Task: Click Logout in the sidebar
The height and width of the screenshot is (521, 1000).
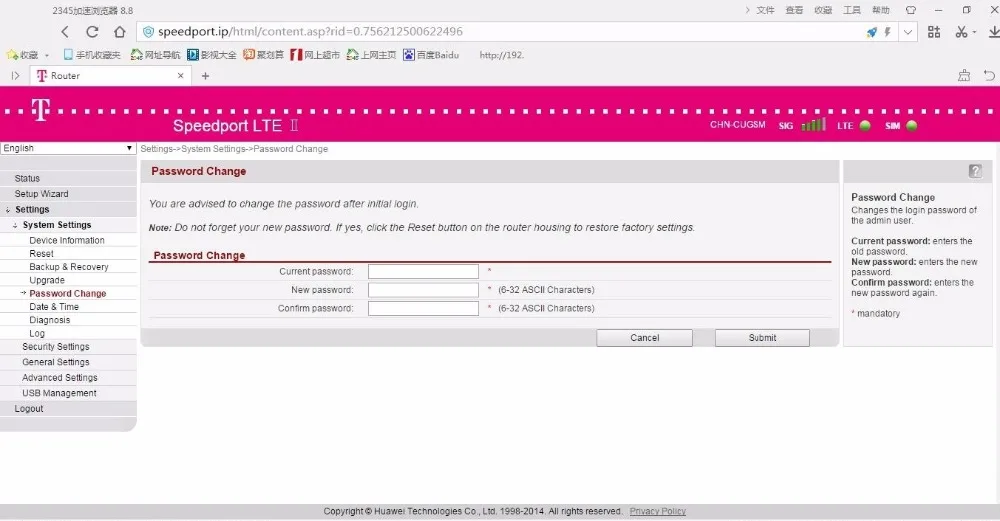Action: 29,409
